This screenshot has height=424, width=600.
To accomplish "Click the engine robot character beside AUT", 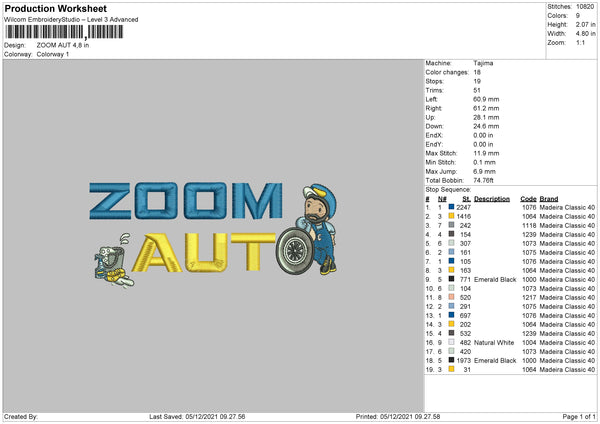I will pyautogui.click(x=113, y=261).
